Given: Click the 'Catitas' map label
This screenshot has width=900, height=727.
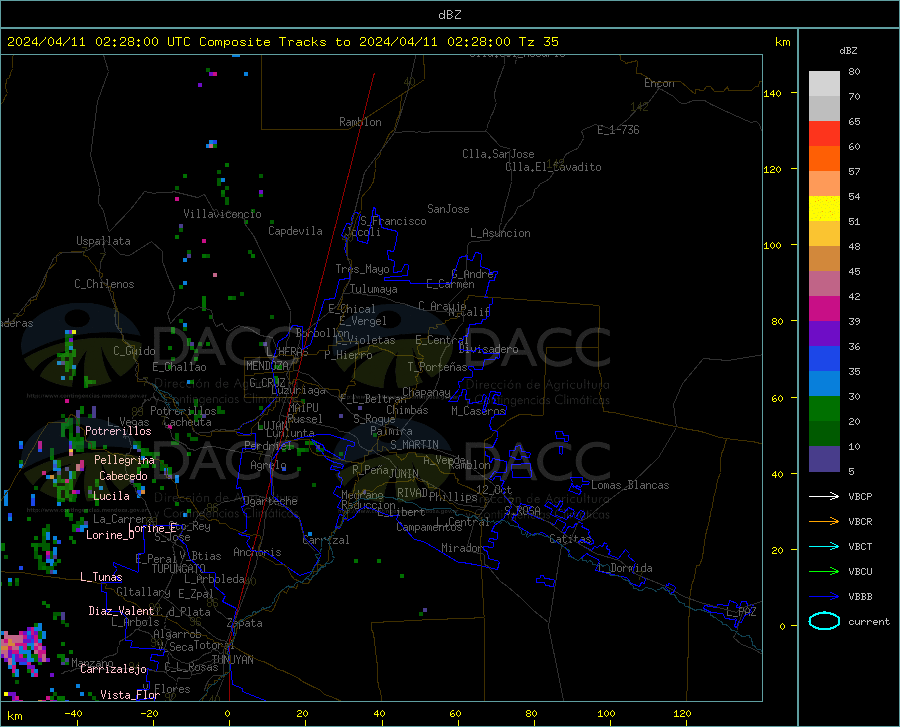Looking at the screenshot, I should pyautogui.click(x=570, y=539).
